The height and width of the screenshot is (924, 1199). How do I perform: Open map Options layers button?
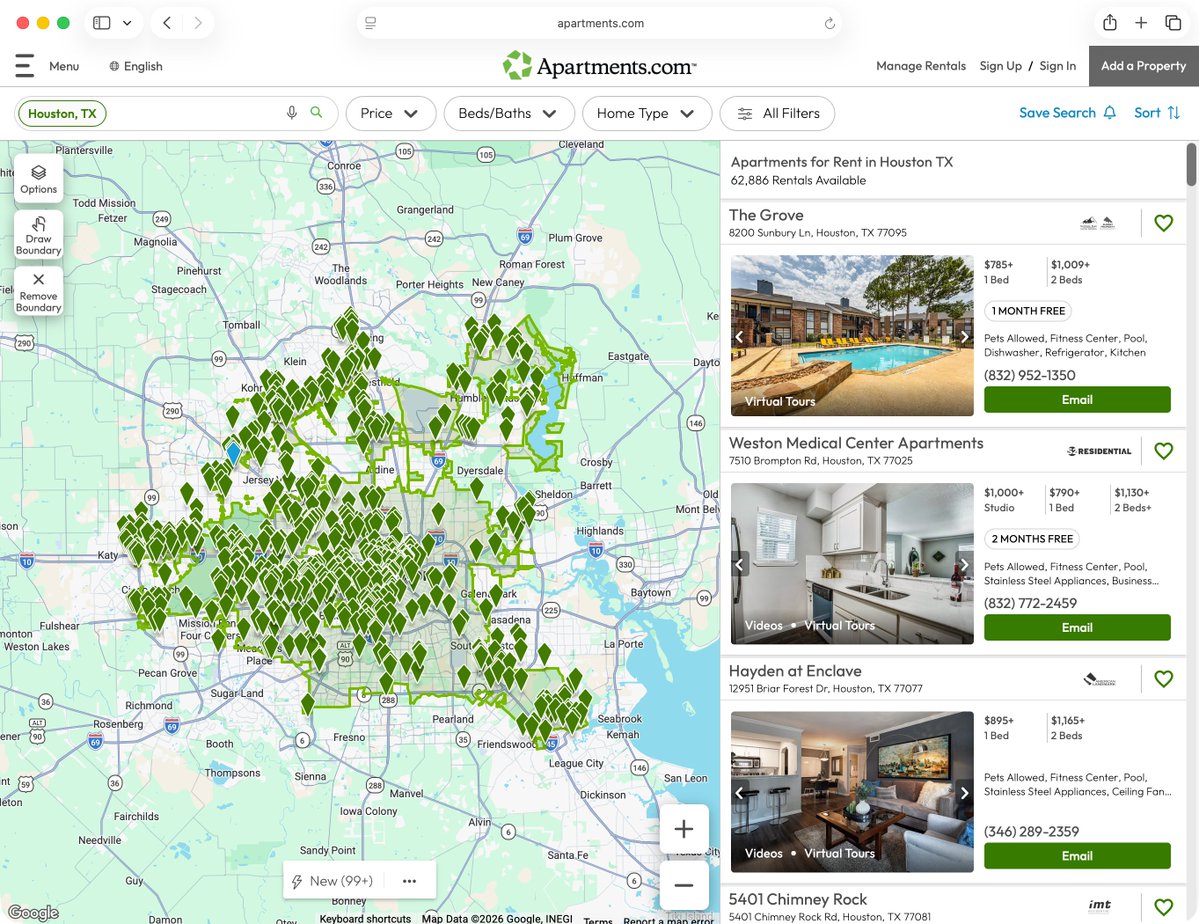38,178
